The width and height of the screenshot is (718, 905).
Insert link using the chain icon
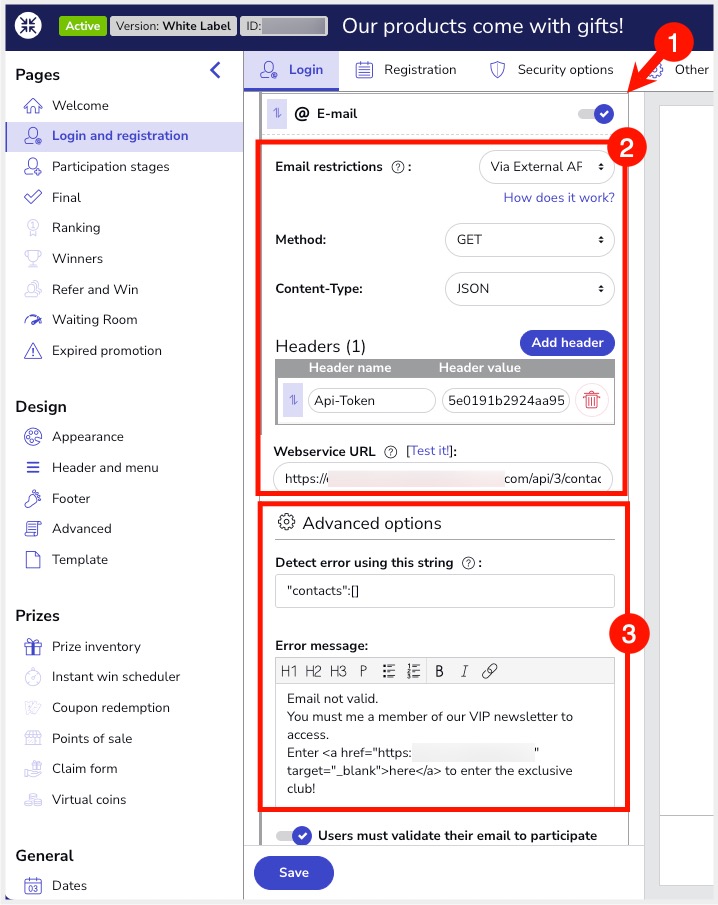pos(490,672)
